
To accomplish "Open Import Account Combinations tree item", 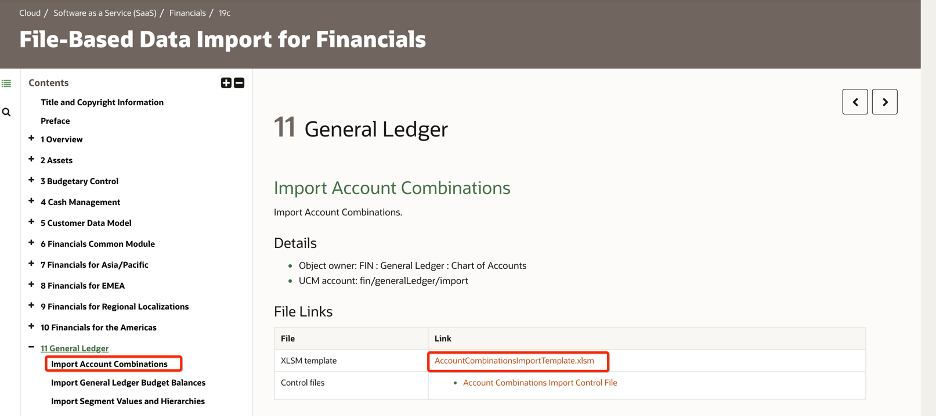I will pyautogui.click(x=109, y=364).
